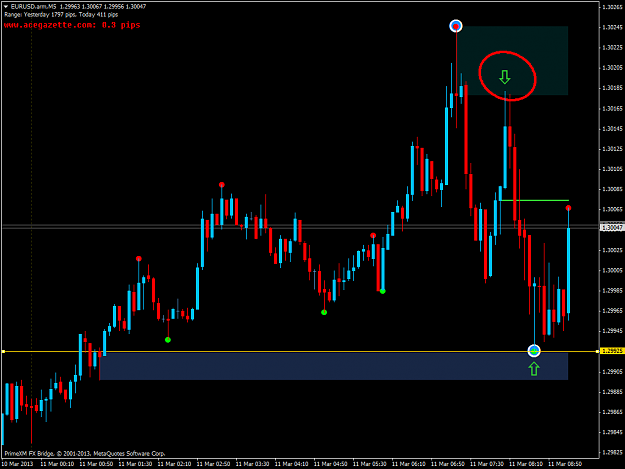Image resolution: width=625 pixels, height=469 pixels.
Task: Click the green up arrow in the blue zone
Action: (534, 369)
